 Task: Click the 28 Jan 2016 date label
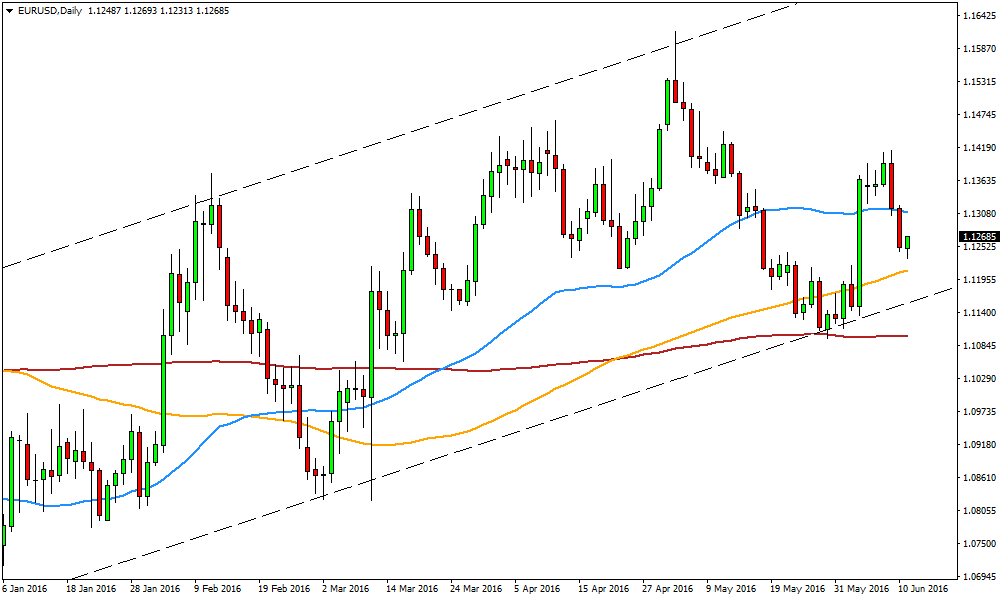coord(156,589)
